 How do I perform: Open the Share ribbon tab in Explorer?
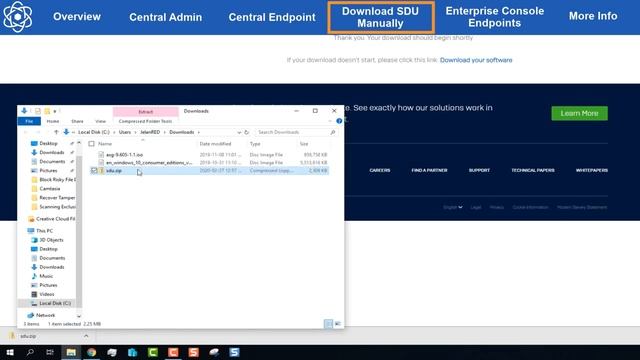[77, 121]
